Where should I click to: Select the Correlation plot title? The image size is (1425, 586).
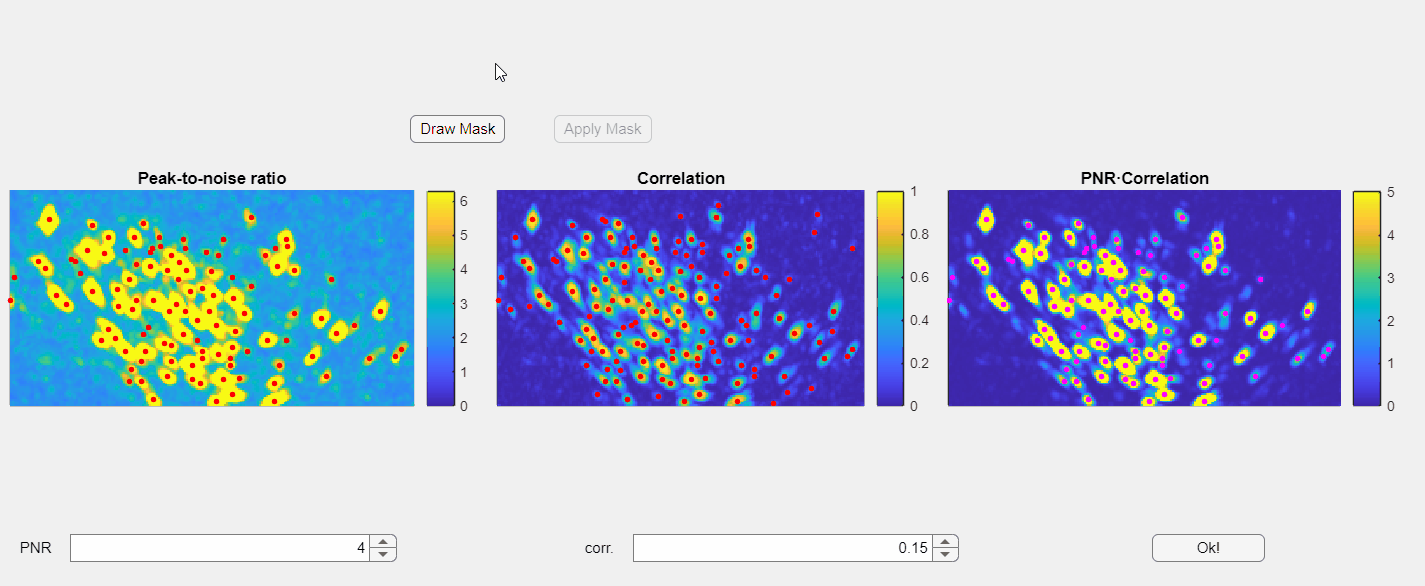[x=681, y=179]
